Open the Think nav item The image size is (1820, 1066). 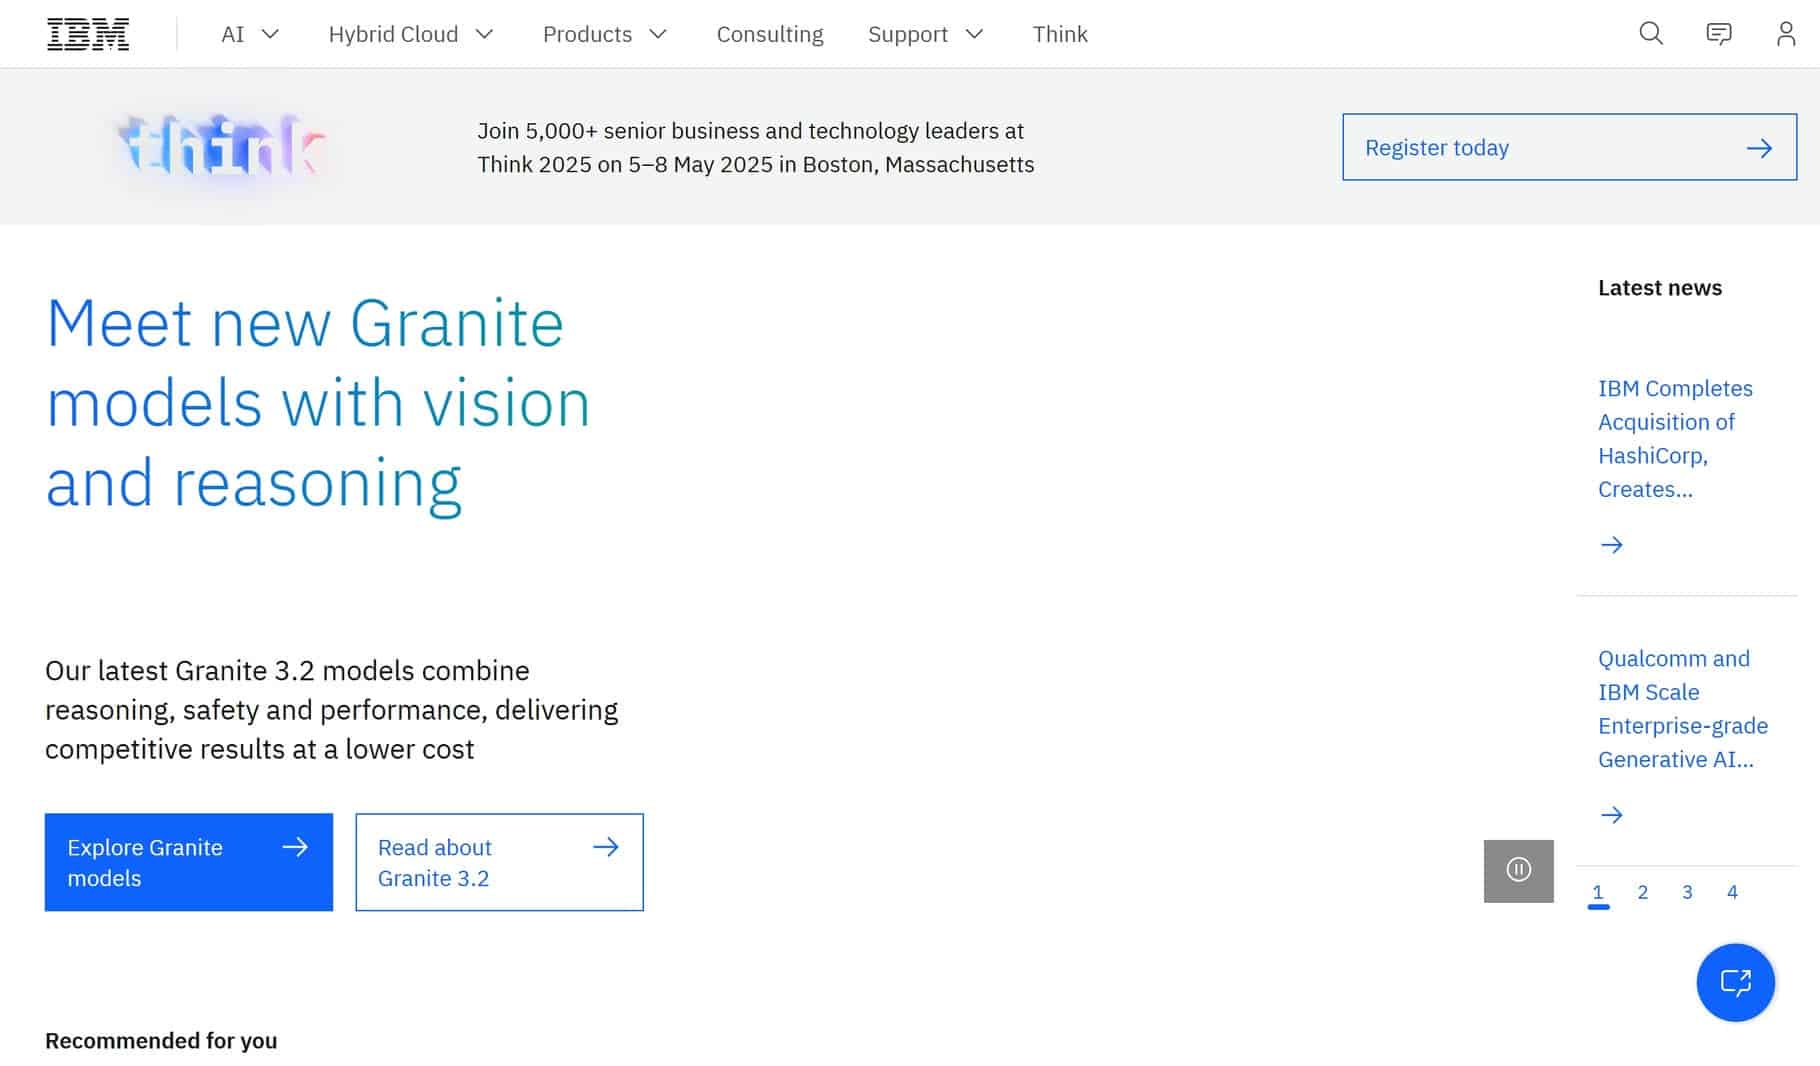(1060, 34)
